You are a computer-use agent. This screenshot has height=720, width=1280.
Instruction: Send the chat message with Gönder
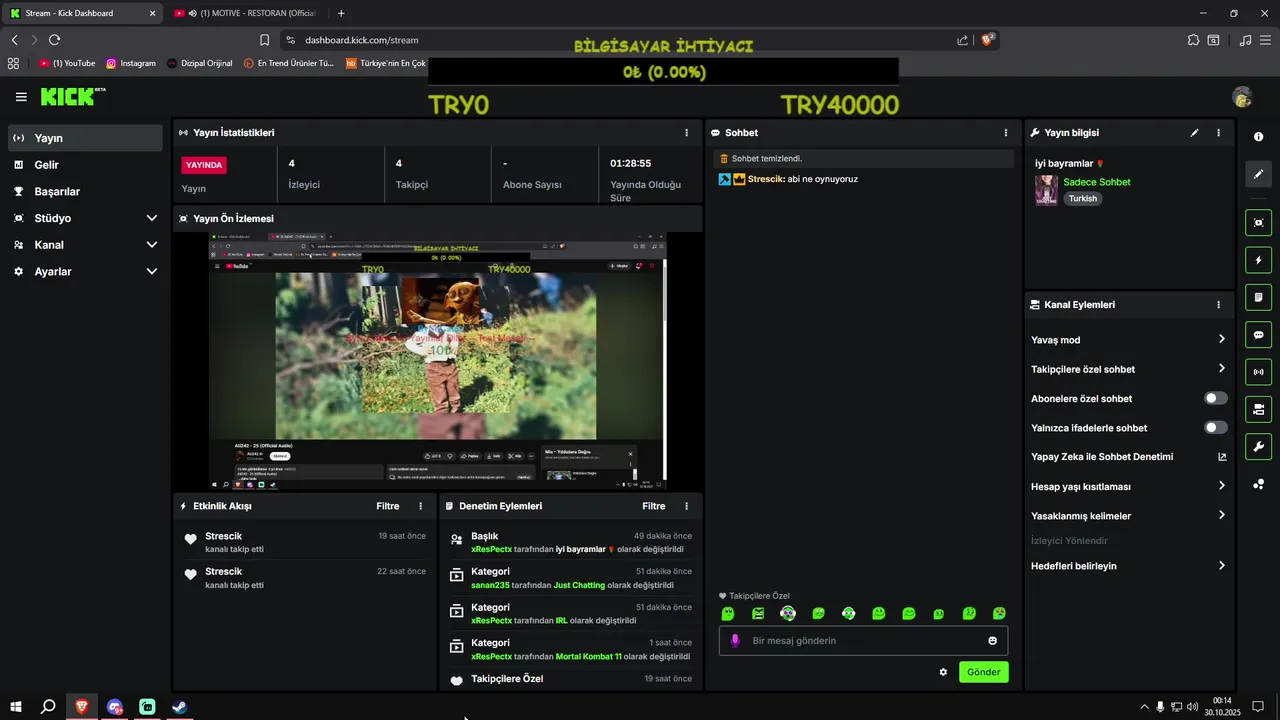tap(983, 672)
